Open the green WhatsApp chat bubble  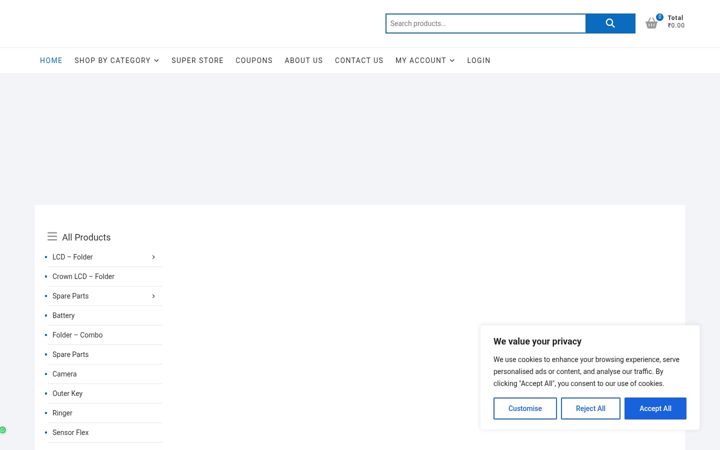tap(3, 430)
